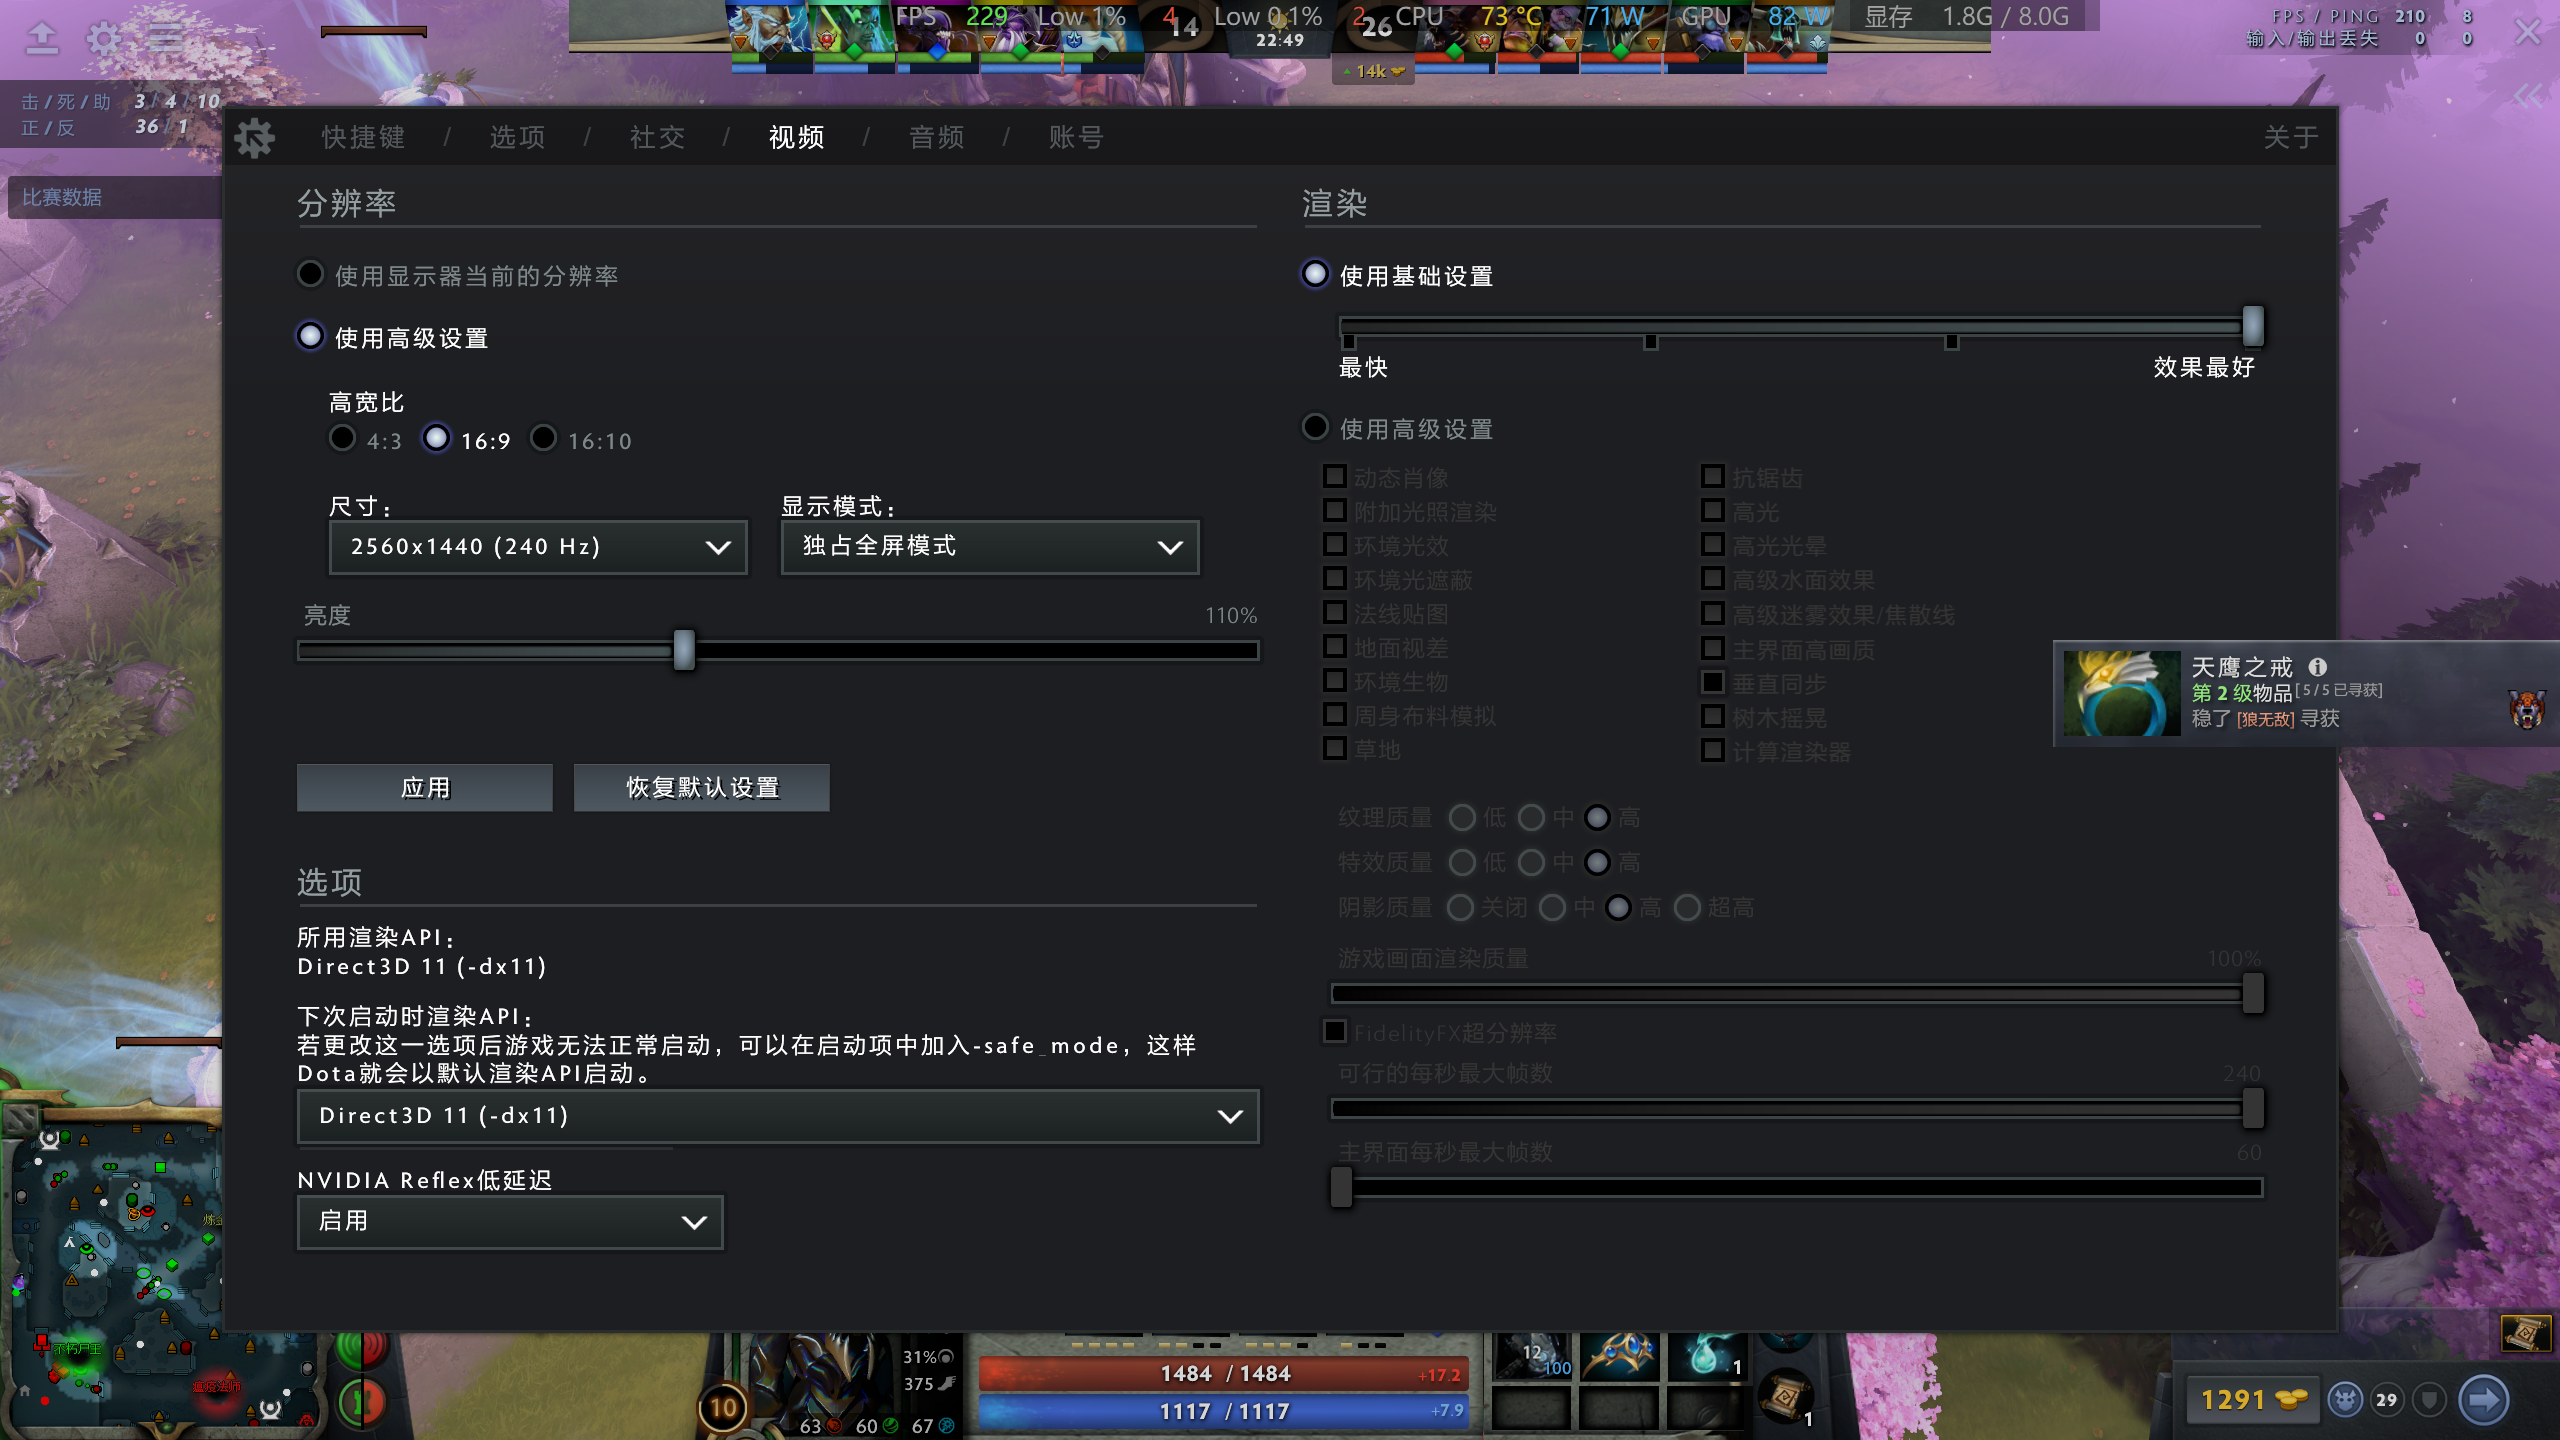Click the Zeus hero portrait in top bar
This screenshot has height=1440, width=2560.
pos(771,28)
